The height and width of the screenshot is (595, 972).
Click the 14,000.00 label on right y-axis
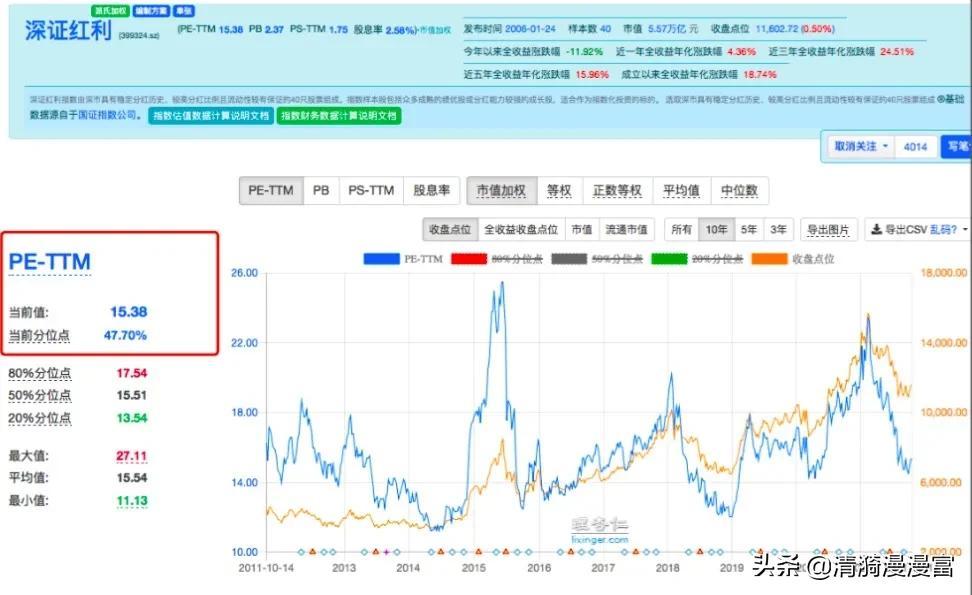point(943,342)
